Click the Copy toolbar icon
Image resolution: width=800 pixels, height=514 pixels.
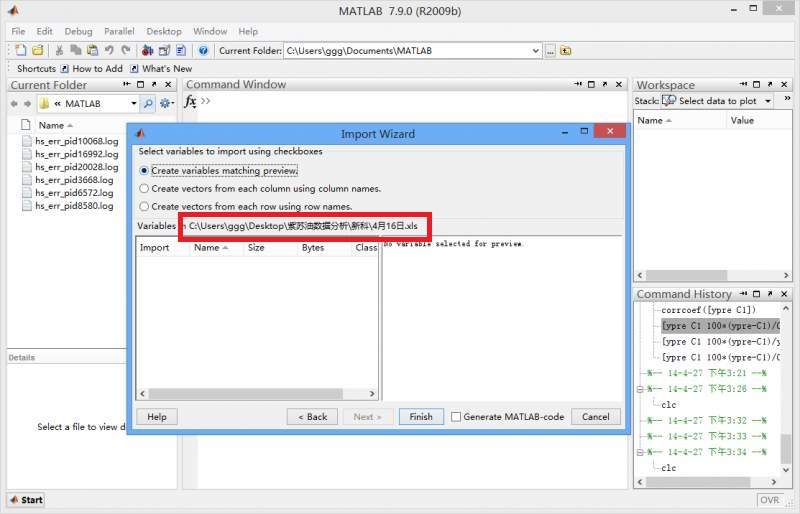76,50
